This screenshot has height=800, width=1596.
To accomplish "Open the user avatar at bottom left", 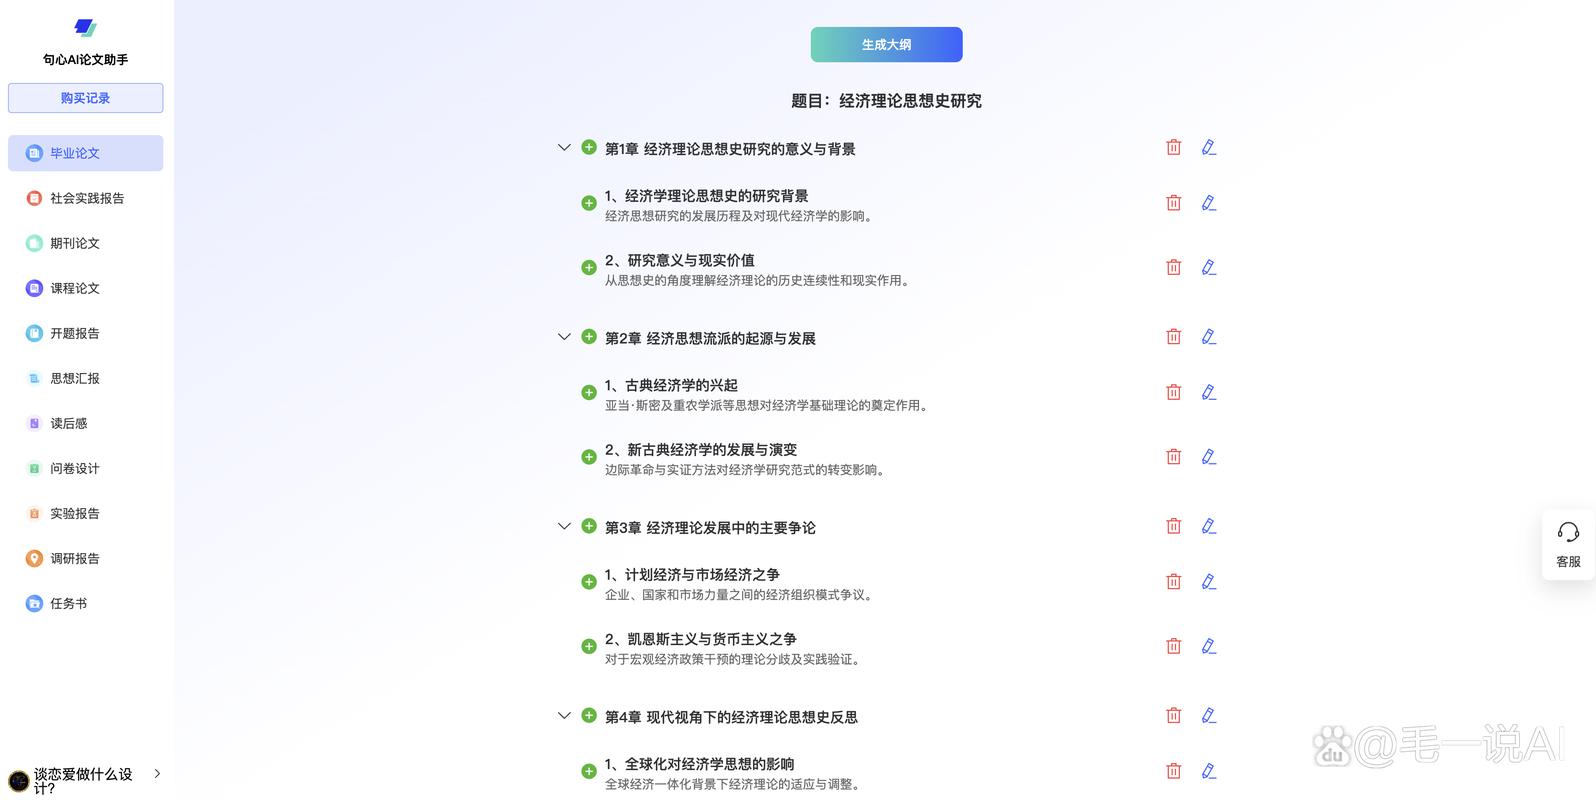I will click(18, 781).
